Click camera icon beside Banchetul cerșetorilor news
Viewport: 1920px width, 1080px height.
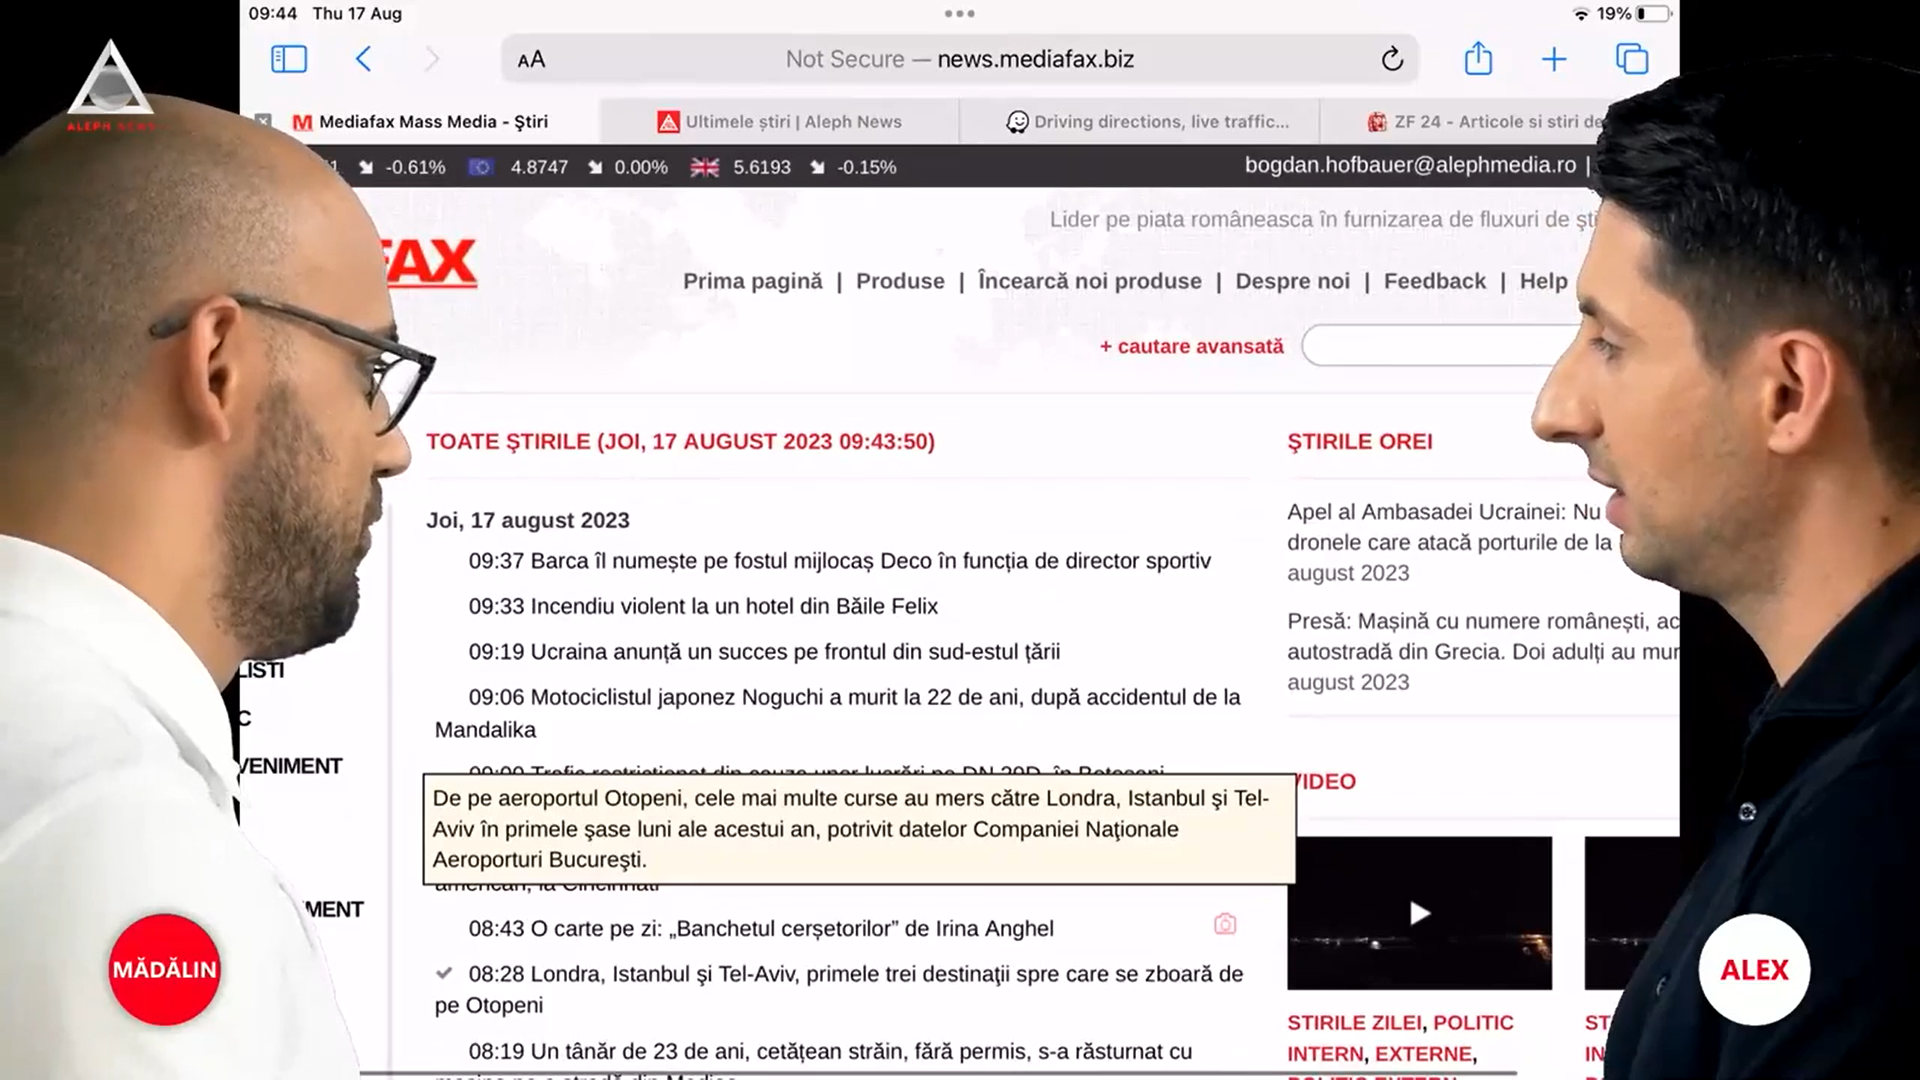click(x=1225, y=924)
